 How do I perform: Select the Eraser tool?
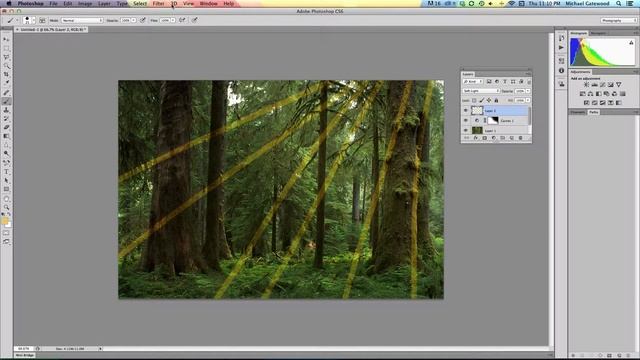pyautogui.click(x=6, y=127)
